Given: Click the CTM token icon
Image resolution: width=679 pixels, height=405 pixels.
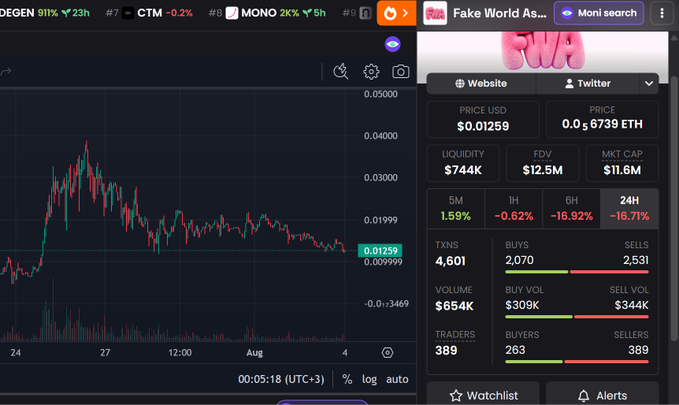Looking at the screenshot, I should click(128, 13).
